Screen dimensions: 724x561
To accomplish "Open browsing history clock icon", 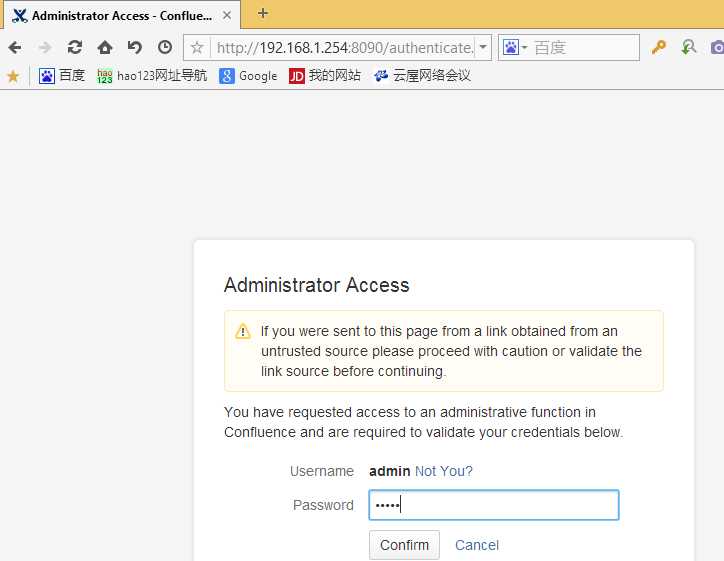I will pos(165,47).
